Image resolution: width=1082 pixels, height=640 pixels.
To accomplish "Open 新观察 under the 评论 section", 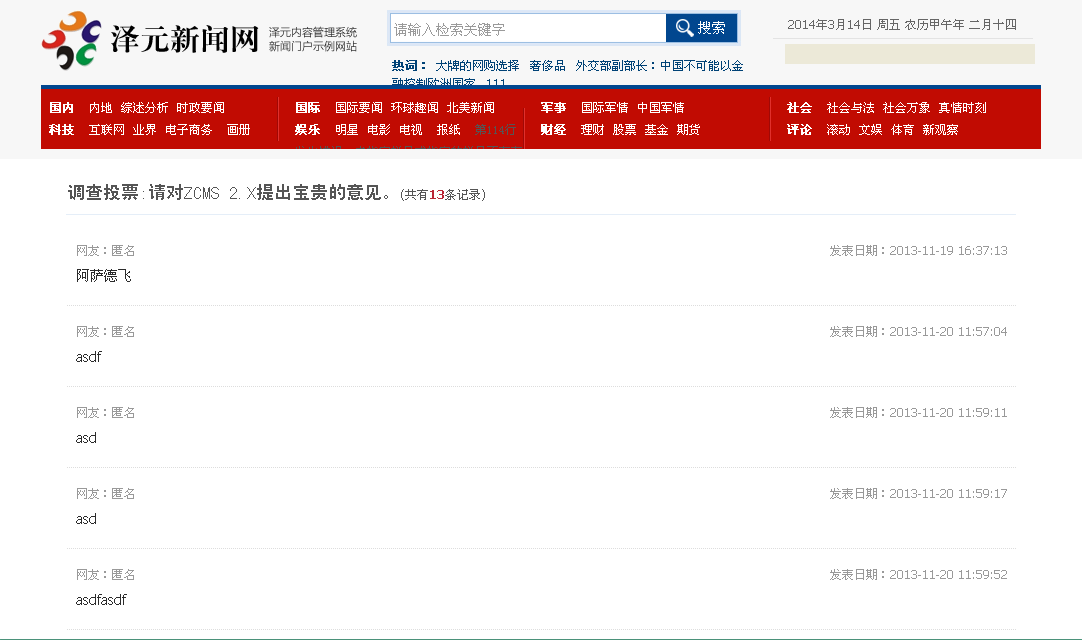I will click(940, 130).
